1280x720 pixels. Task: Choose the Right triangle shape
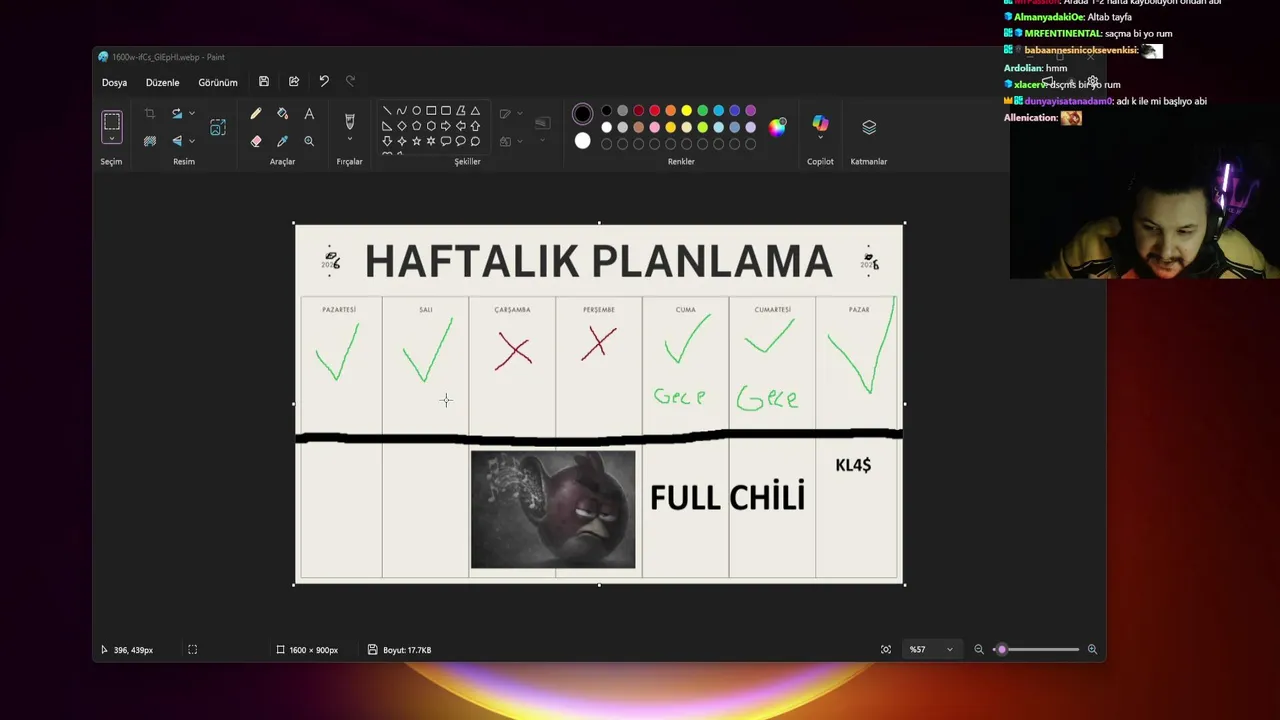[387, 126]
